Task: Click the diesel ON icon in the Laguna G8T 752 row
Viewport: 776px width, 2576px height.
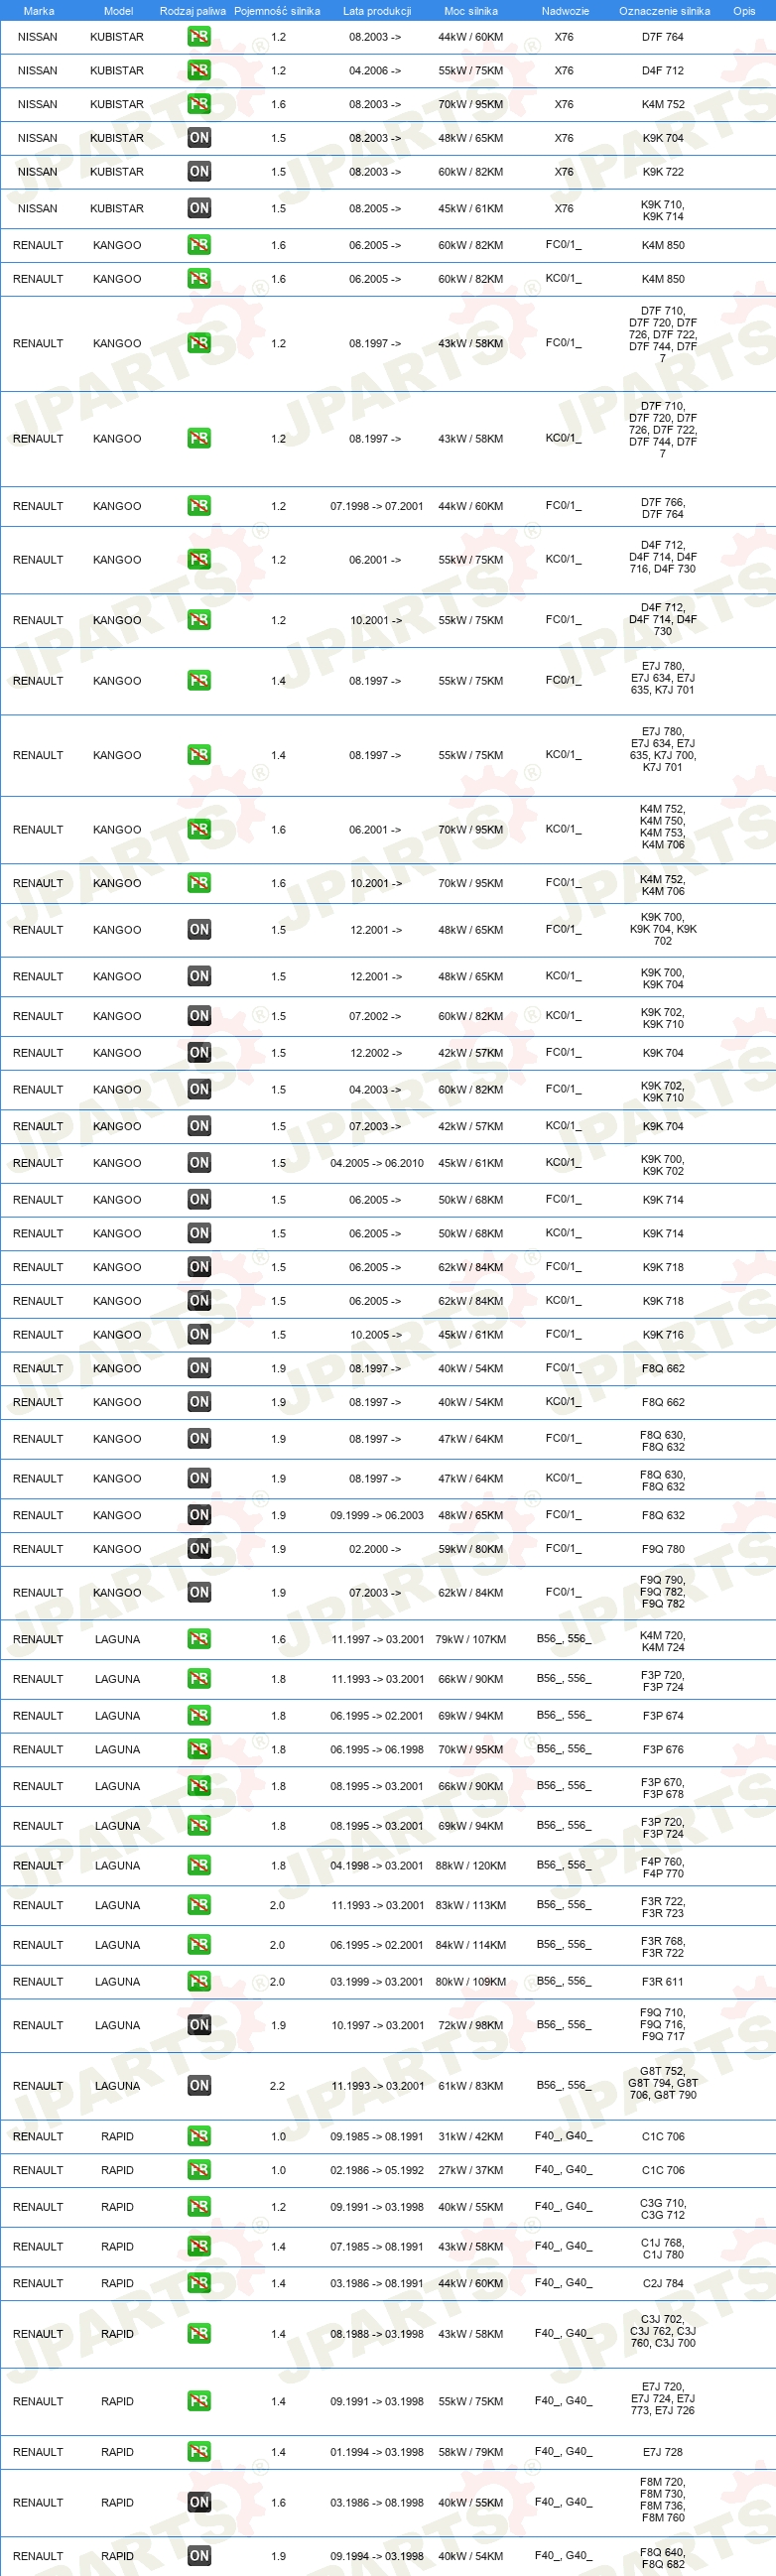Action: pyautogui.click(x=199, y=2086)
